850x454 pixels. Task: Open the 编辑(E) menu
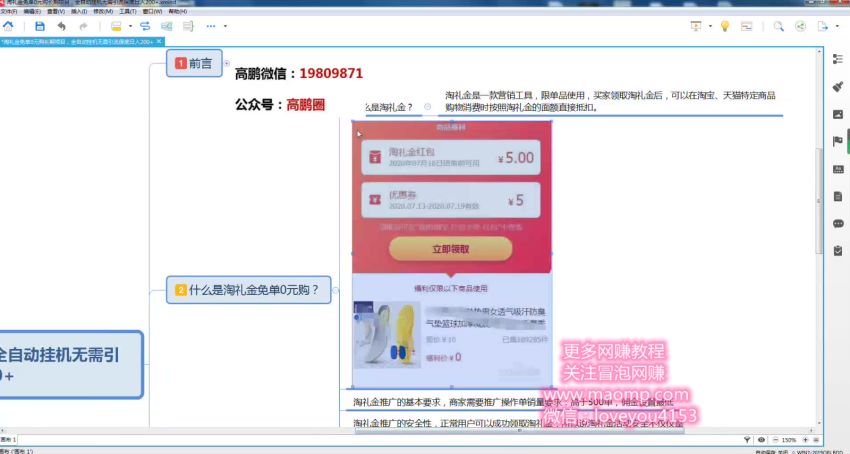[32, 11]
